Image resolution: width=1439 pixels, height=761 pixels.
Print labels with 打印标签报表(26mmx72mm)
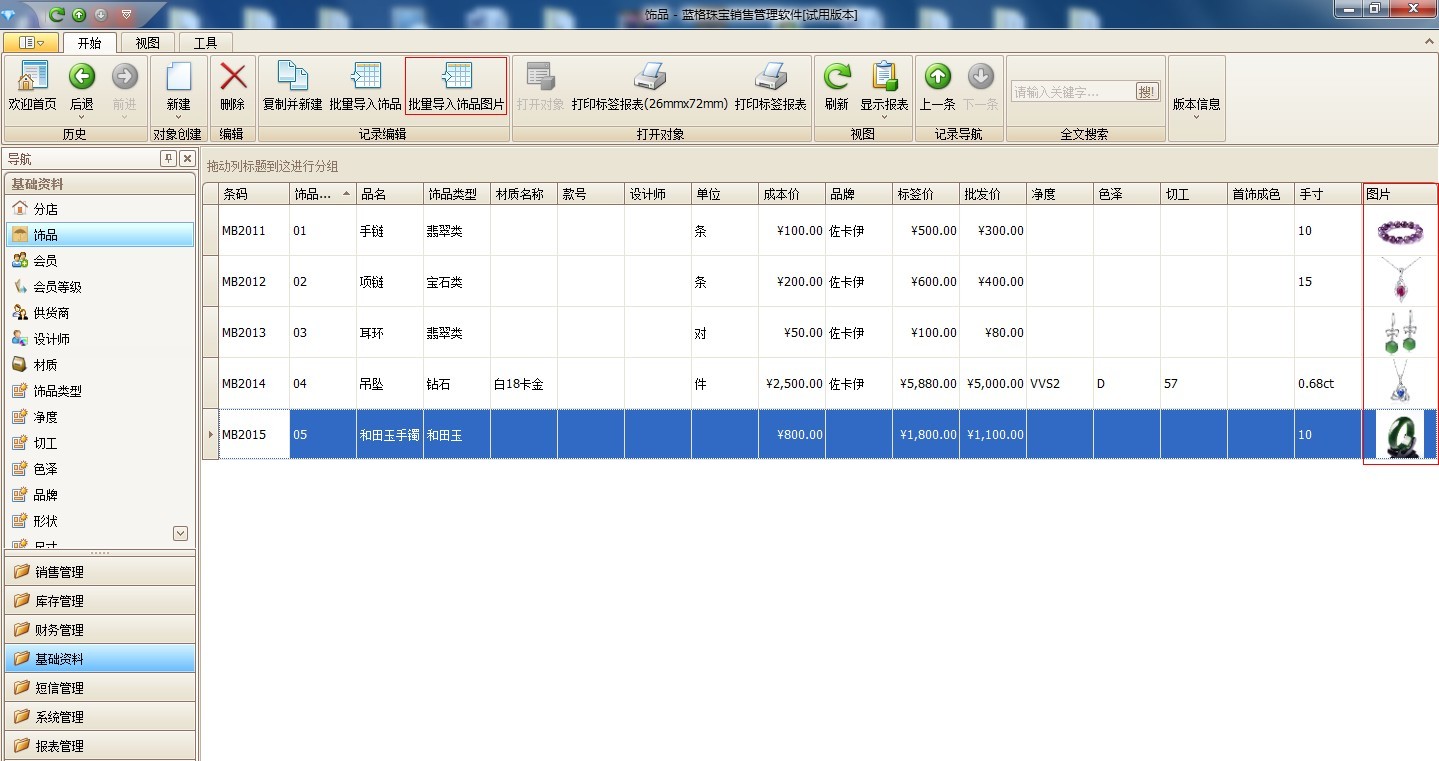coord(649,78)
